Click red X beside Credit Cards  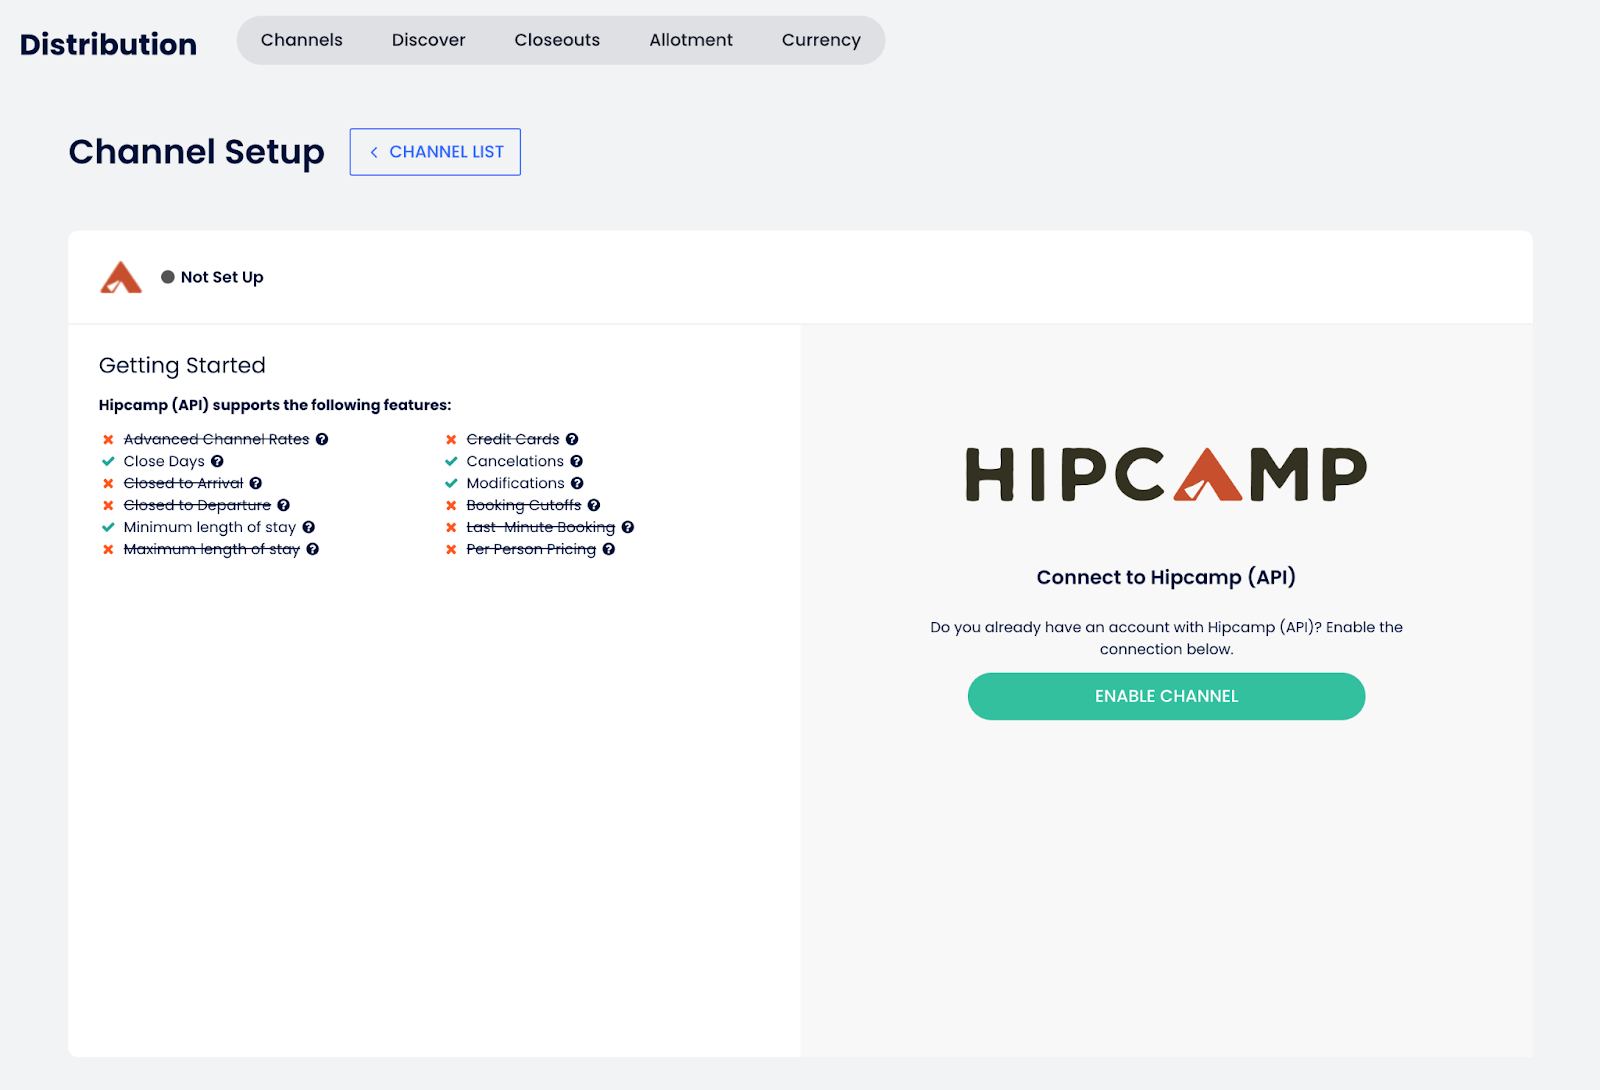[x=451, y=439]
